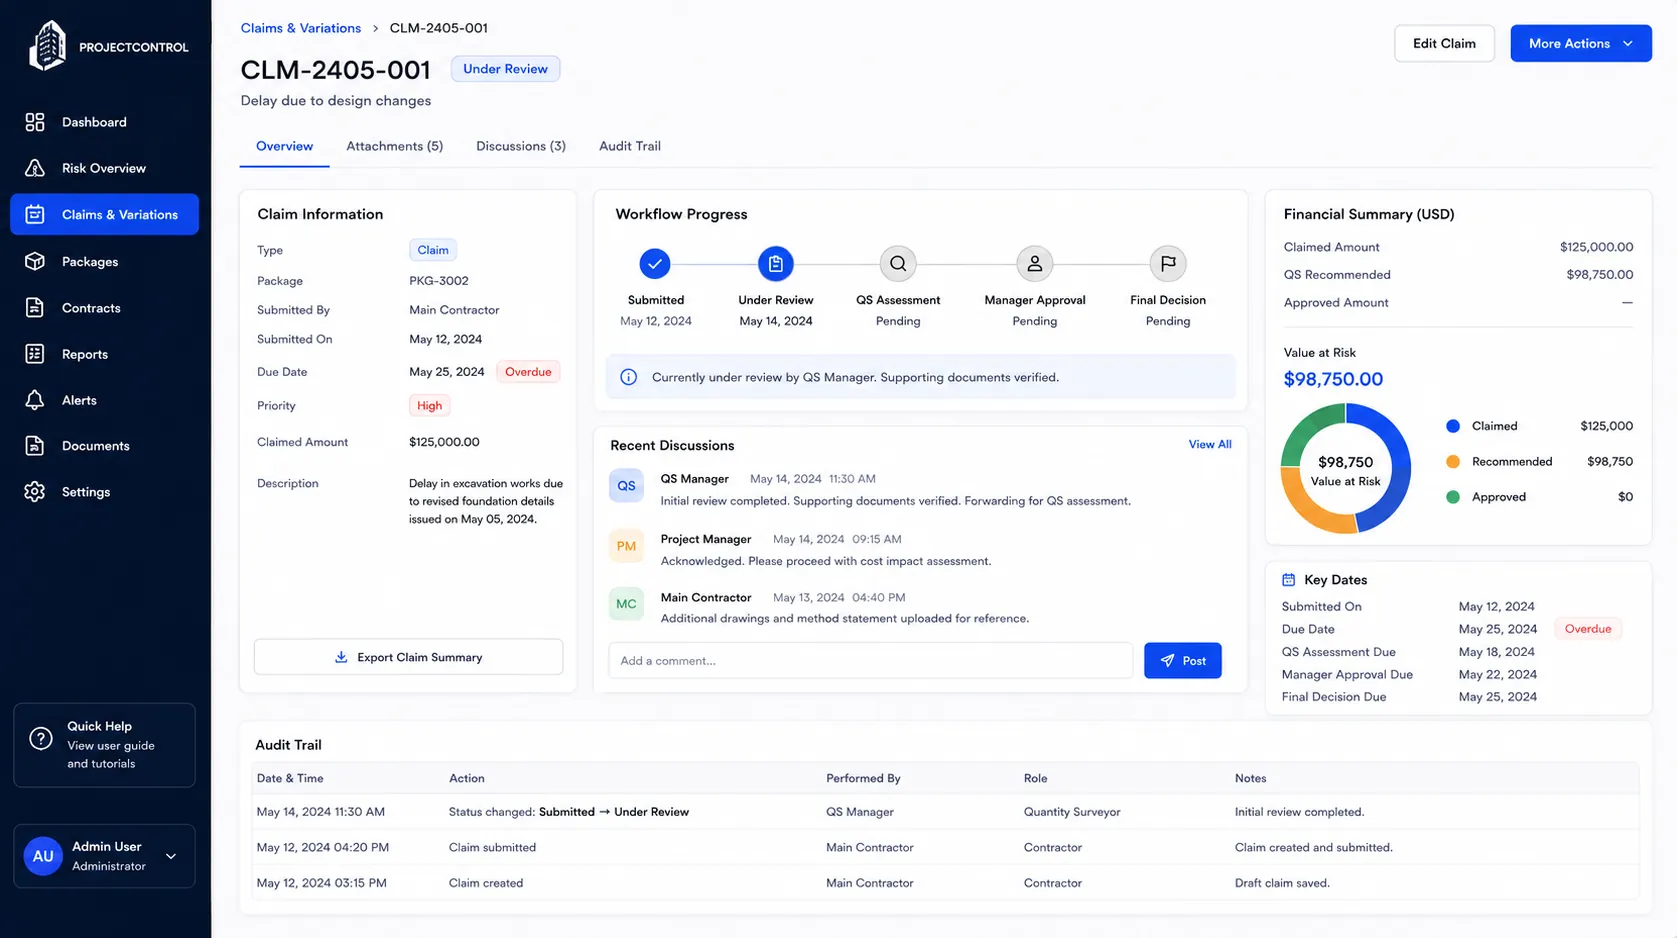This screenshot has width=1677, height=938.
Task: Click the Reports sidebar icon
Action: [35, 354]
